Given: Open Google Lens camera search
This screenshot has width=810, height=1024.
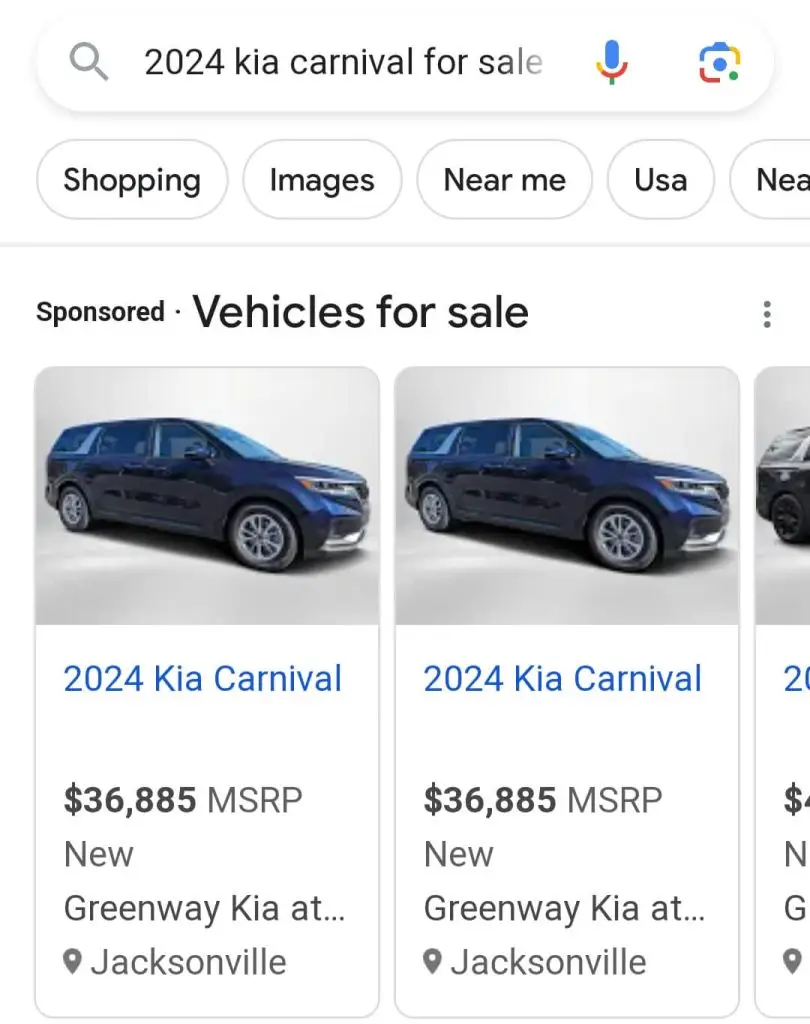Looking at the screenshot, I should coord(718,63).
